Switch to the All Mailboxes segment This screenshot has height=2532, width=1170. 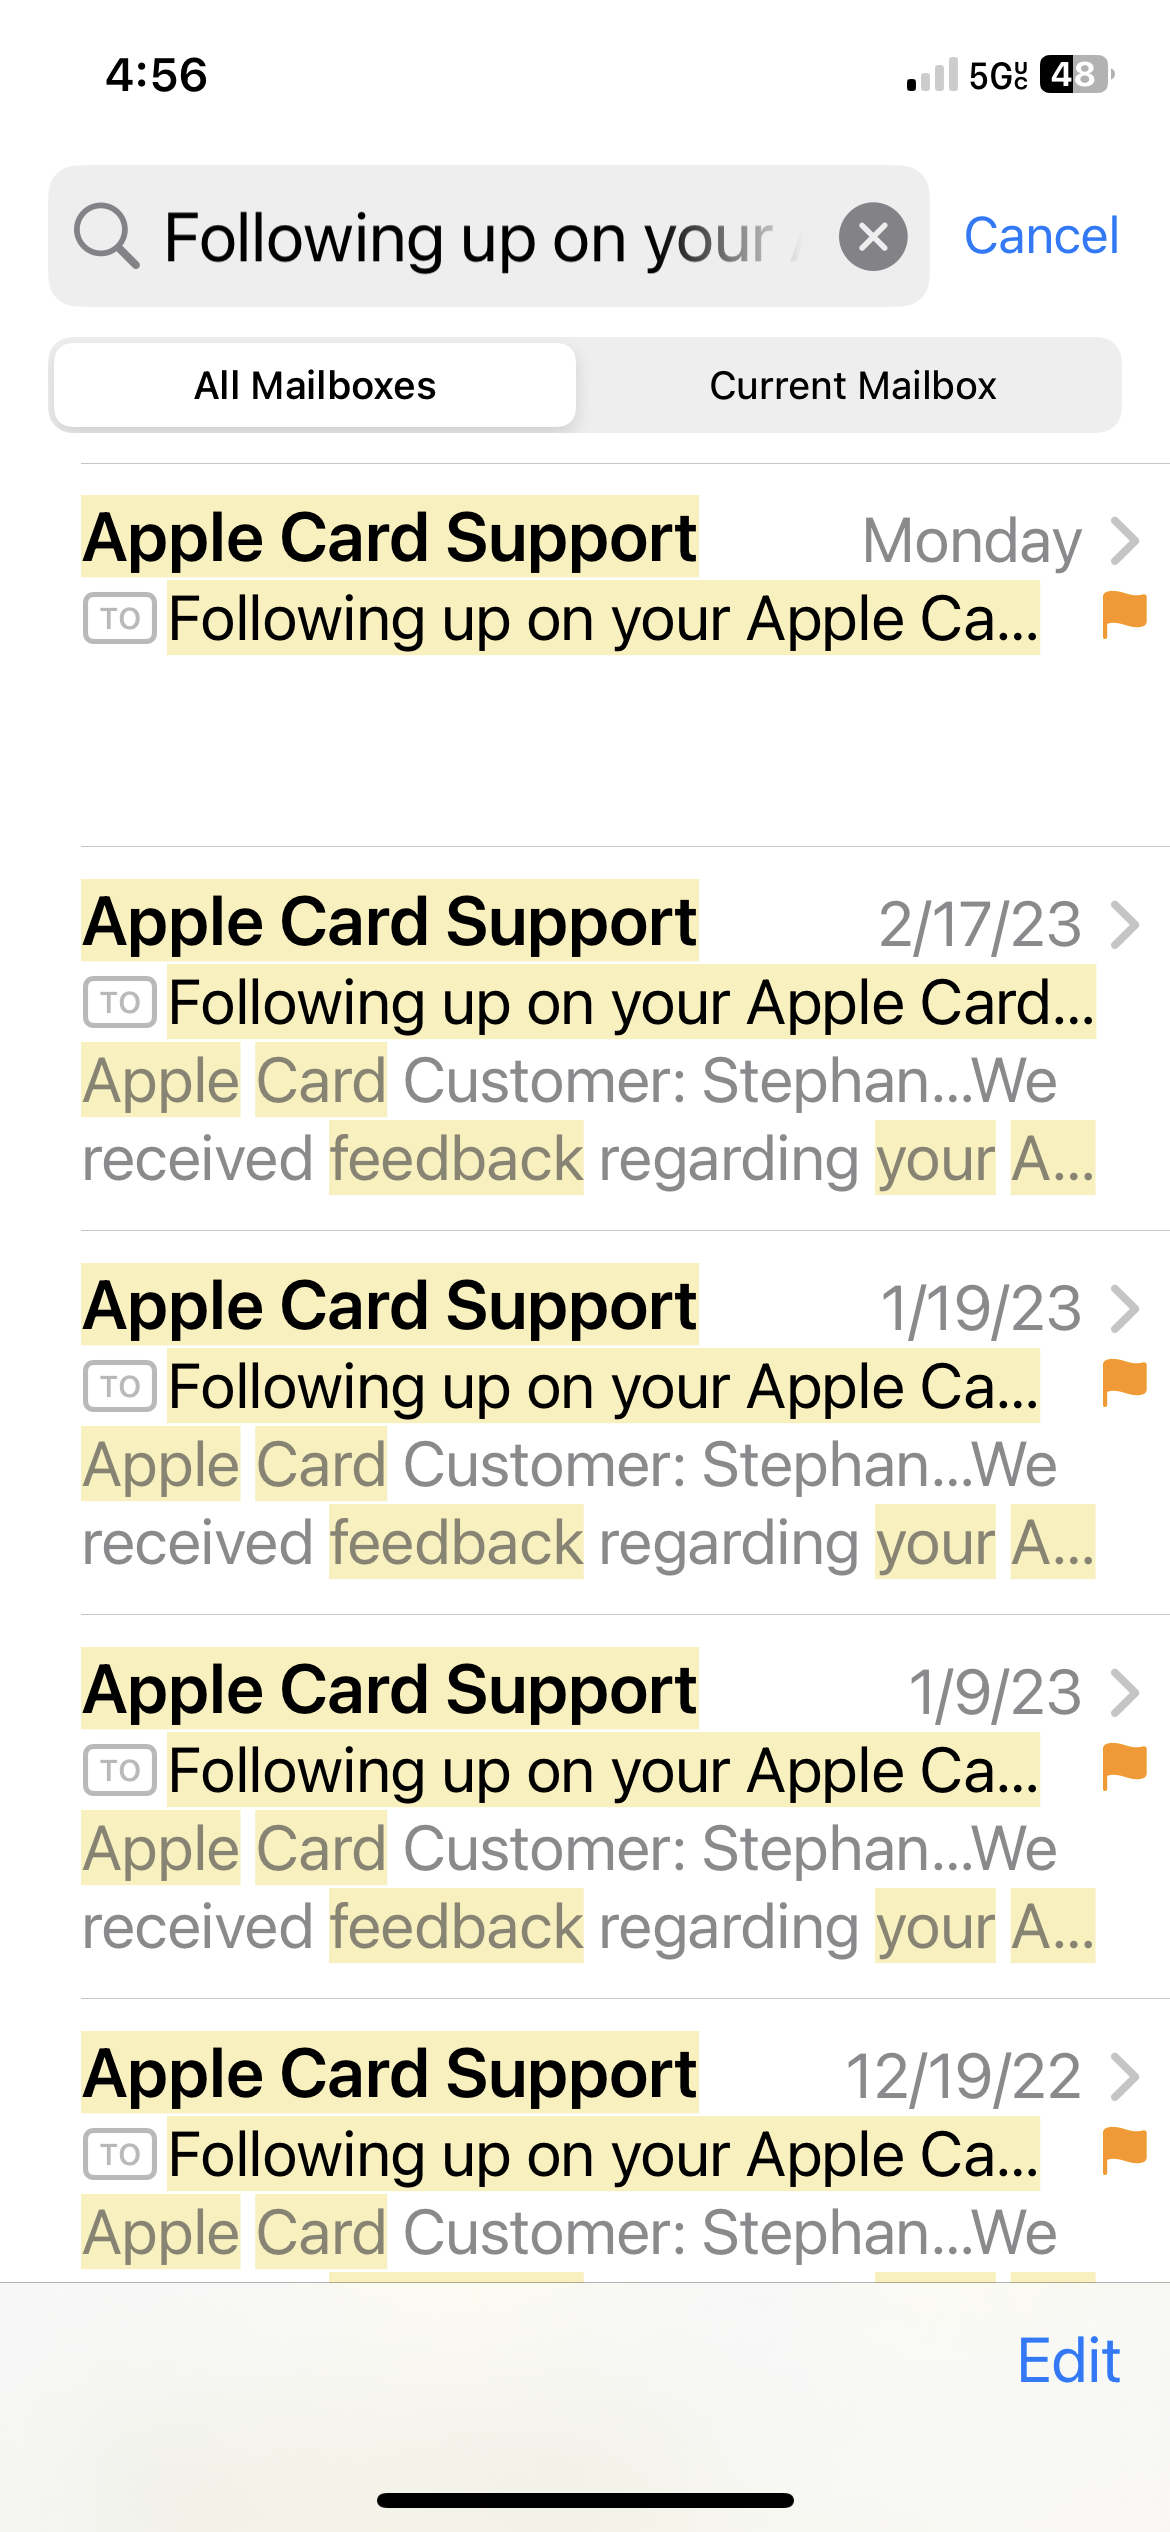pos(315,385)
